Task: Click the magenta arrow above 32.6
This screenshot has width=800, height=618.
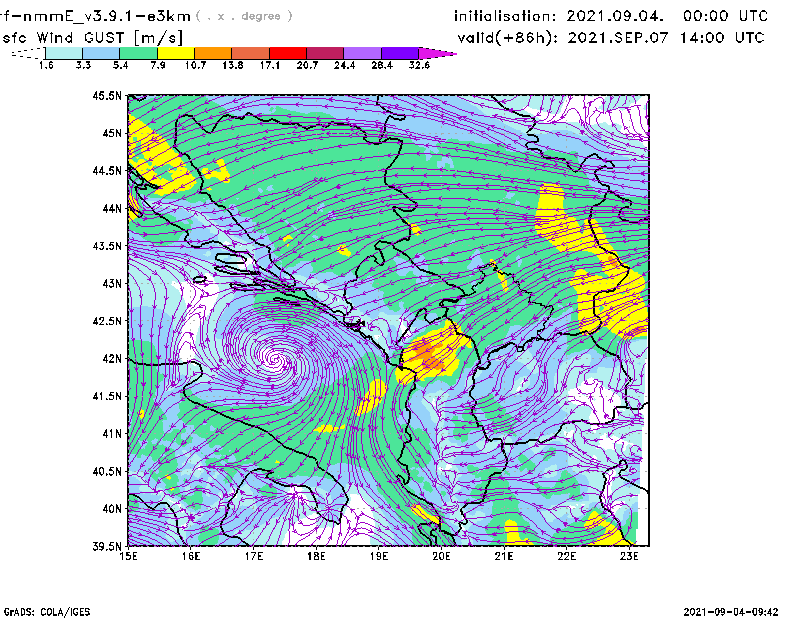Action: click(437, 53)
